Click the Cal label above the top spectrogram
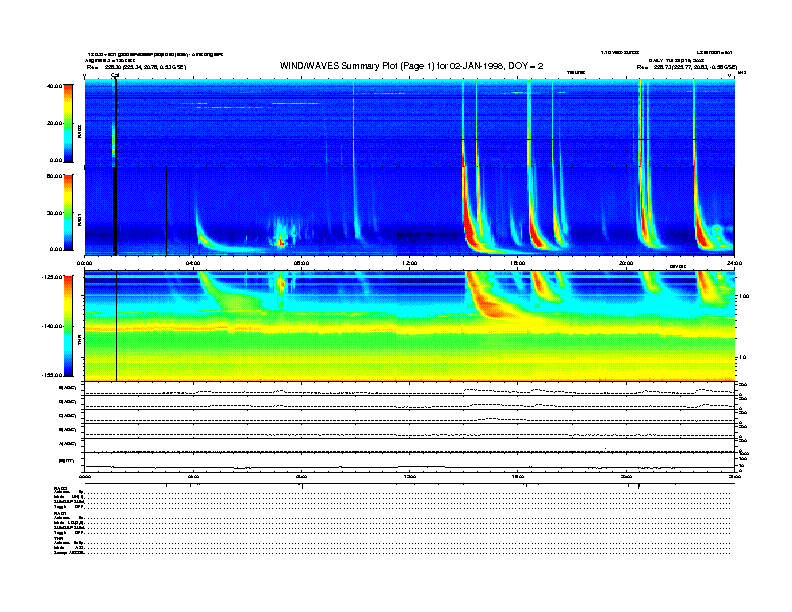792x612 pixels. tap(115, 74)
